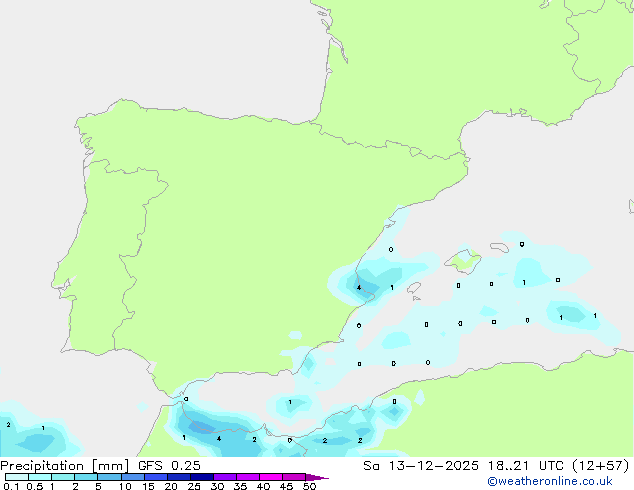Click the 25–30 mm navy legend swatch

coord(202,477)
